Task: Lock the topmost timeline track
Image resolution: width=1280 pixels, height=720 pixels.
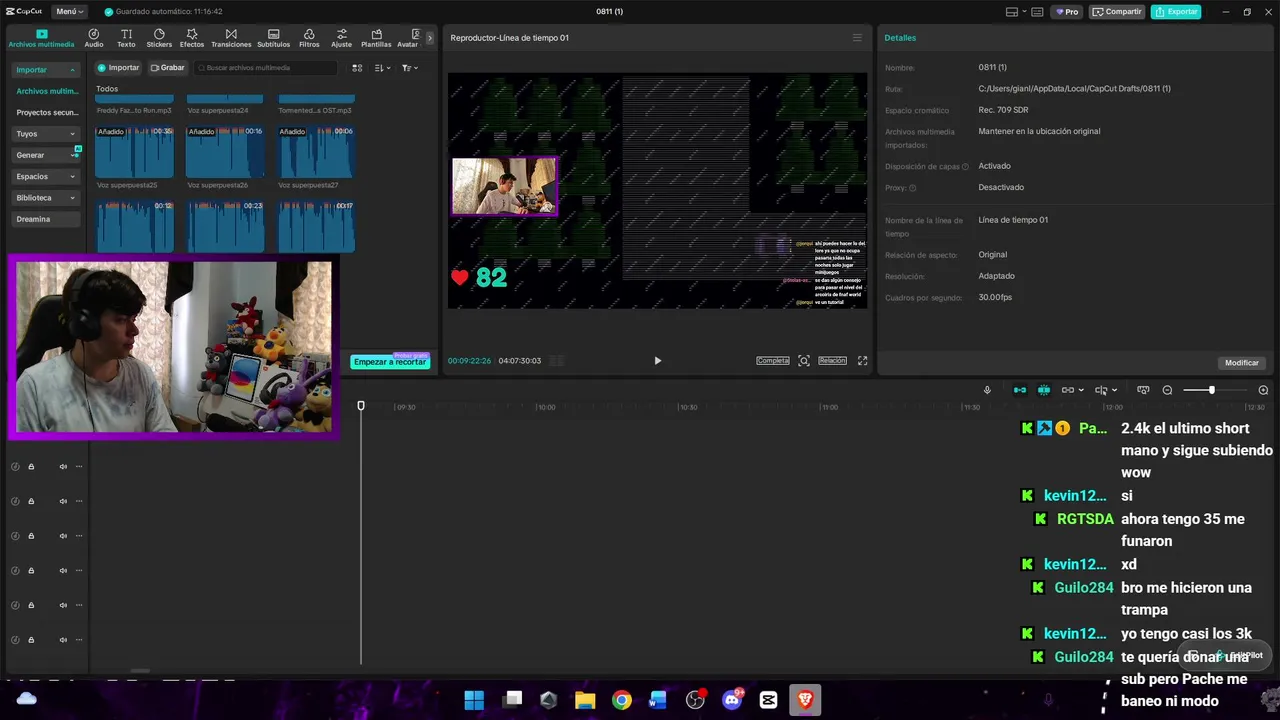Action: click(31, 467)
